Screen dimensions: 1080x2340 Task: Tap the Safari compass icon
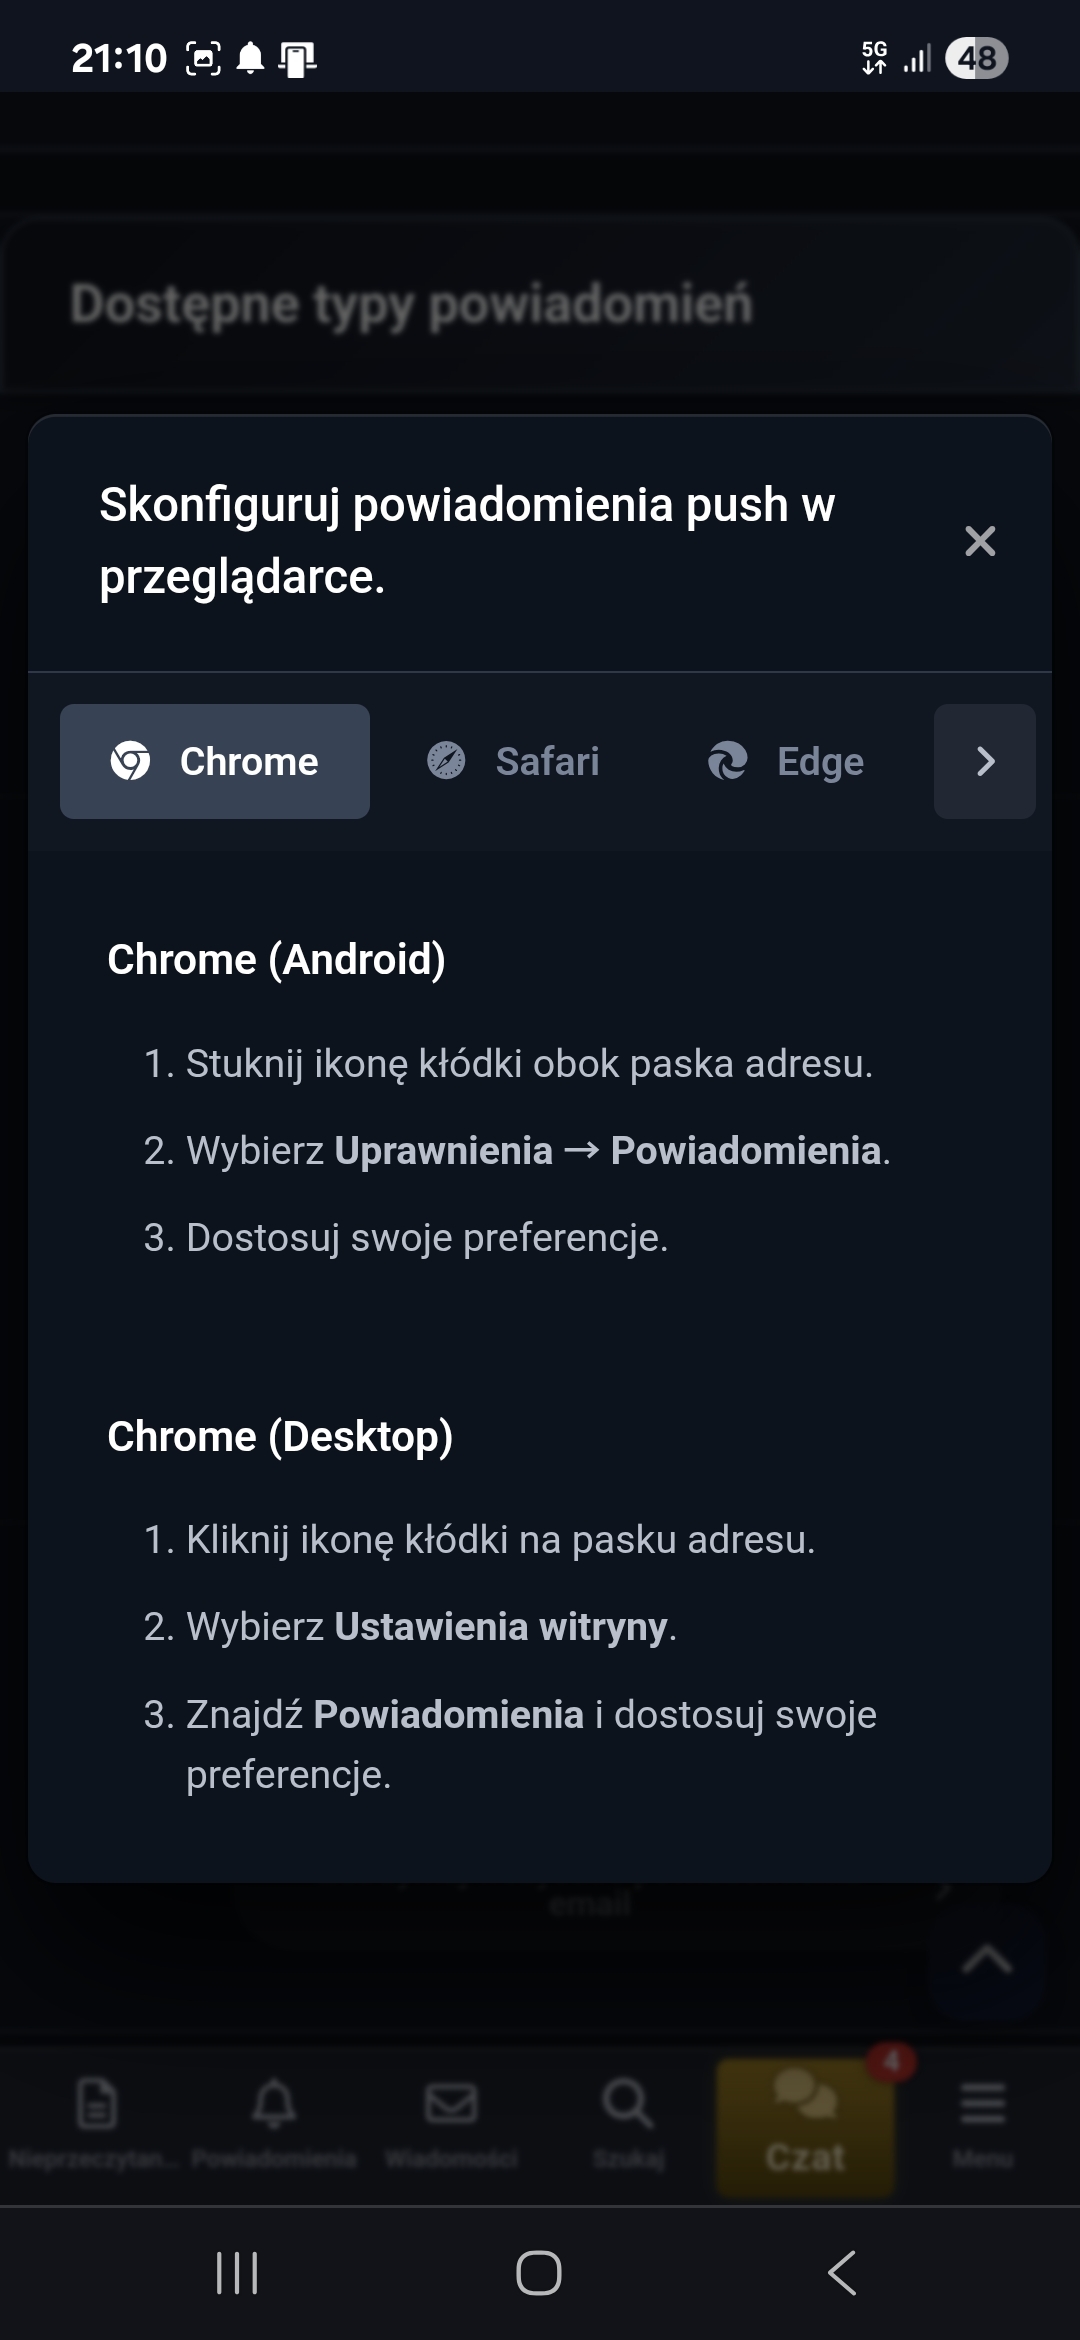446,760
